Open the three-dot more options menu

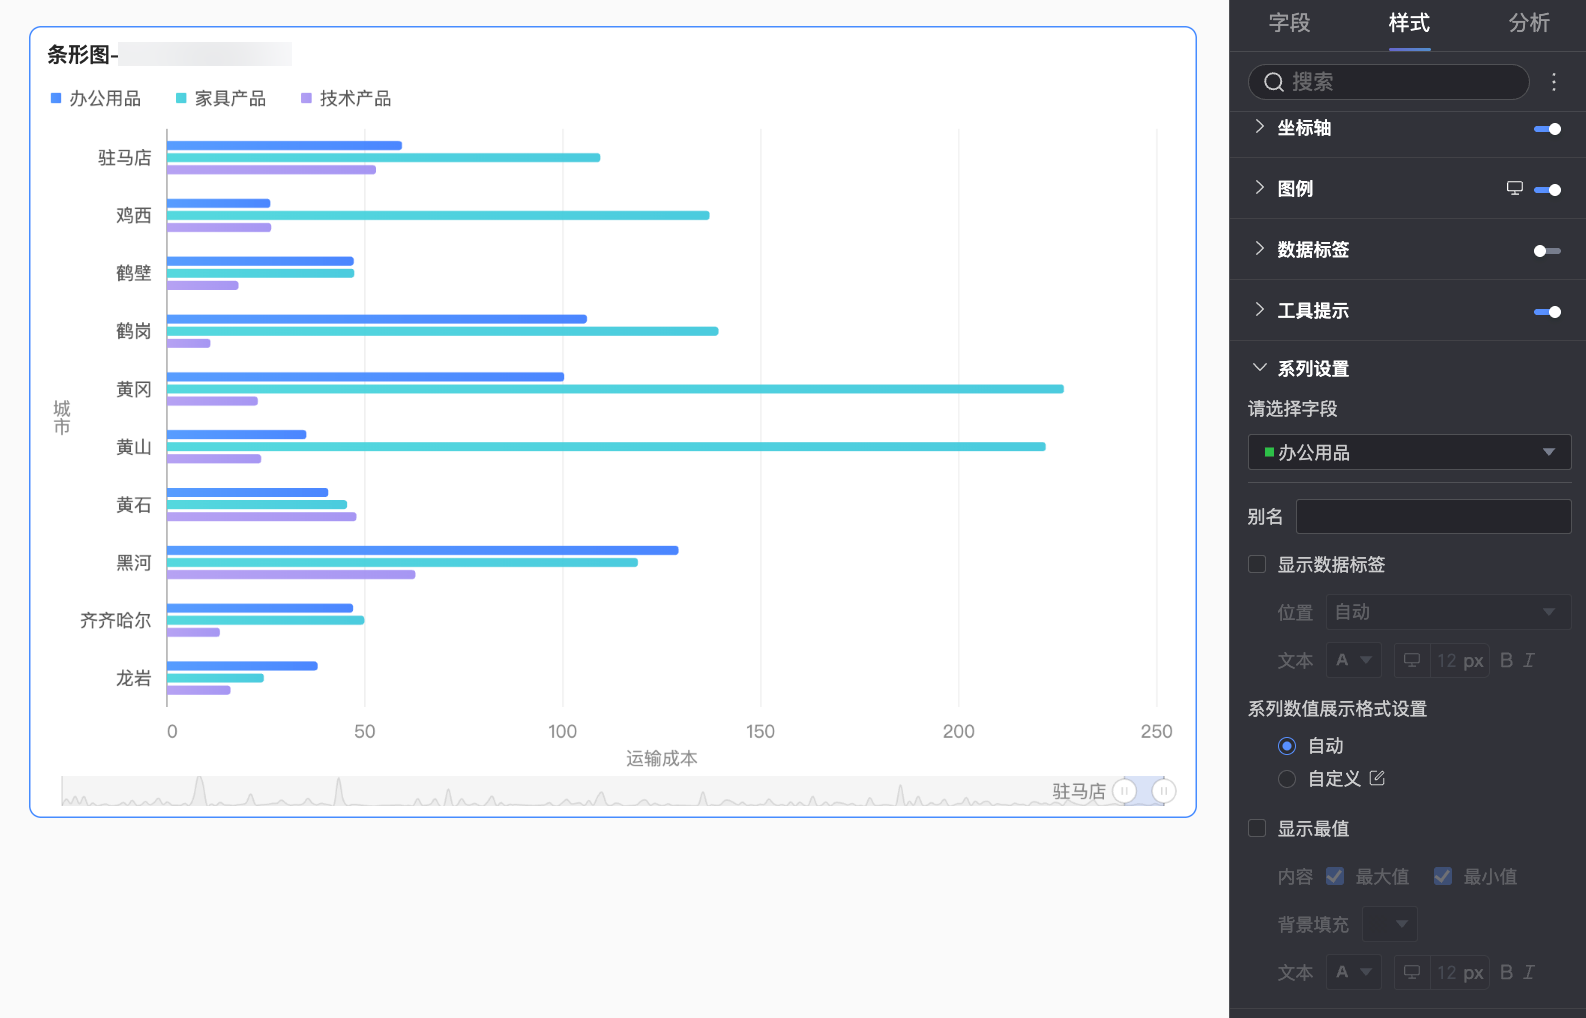[1554, 82]
